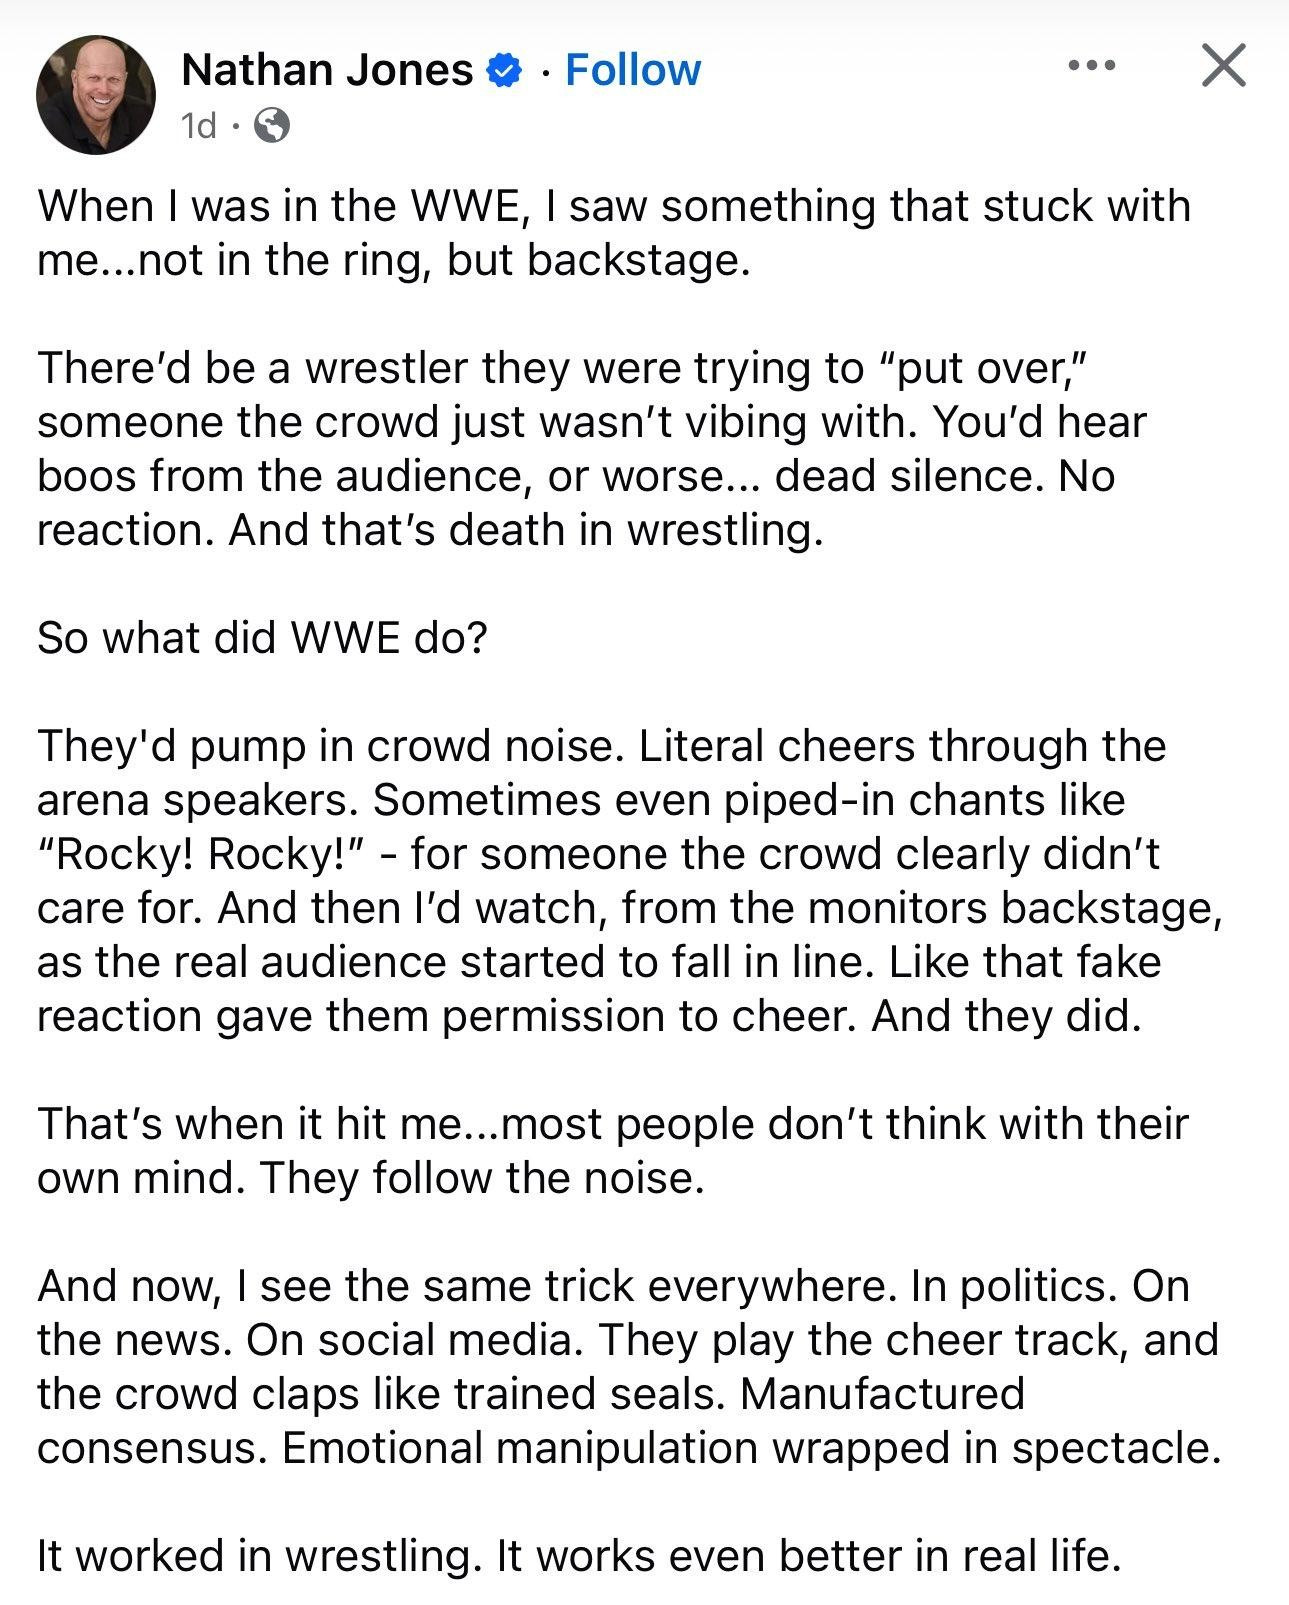Click the paragraph starting "And now, I see"
This screenshot has height=1605, width=1289.
[x=628, y=1366]
